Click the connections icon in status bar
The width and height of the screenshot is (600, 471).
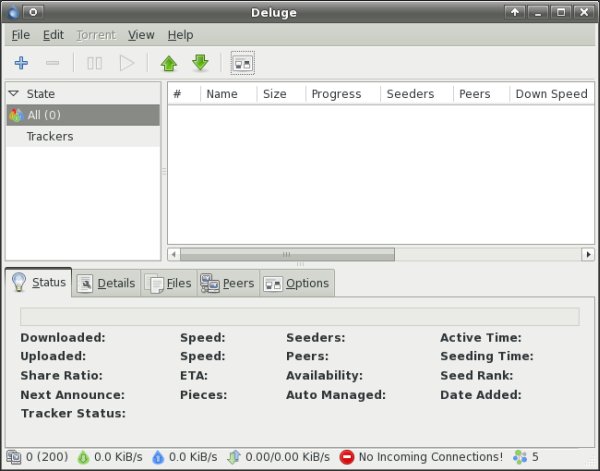click(x=14, y=457)
